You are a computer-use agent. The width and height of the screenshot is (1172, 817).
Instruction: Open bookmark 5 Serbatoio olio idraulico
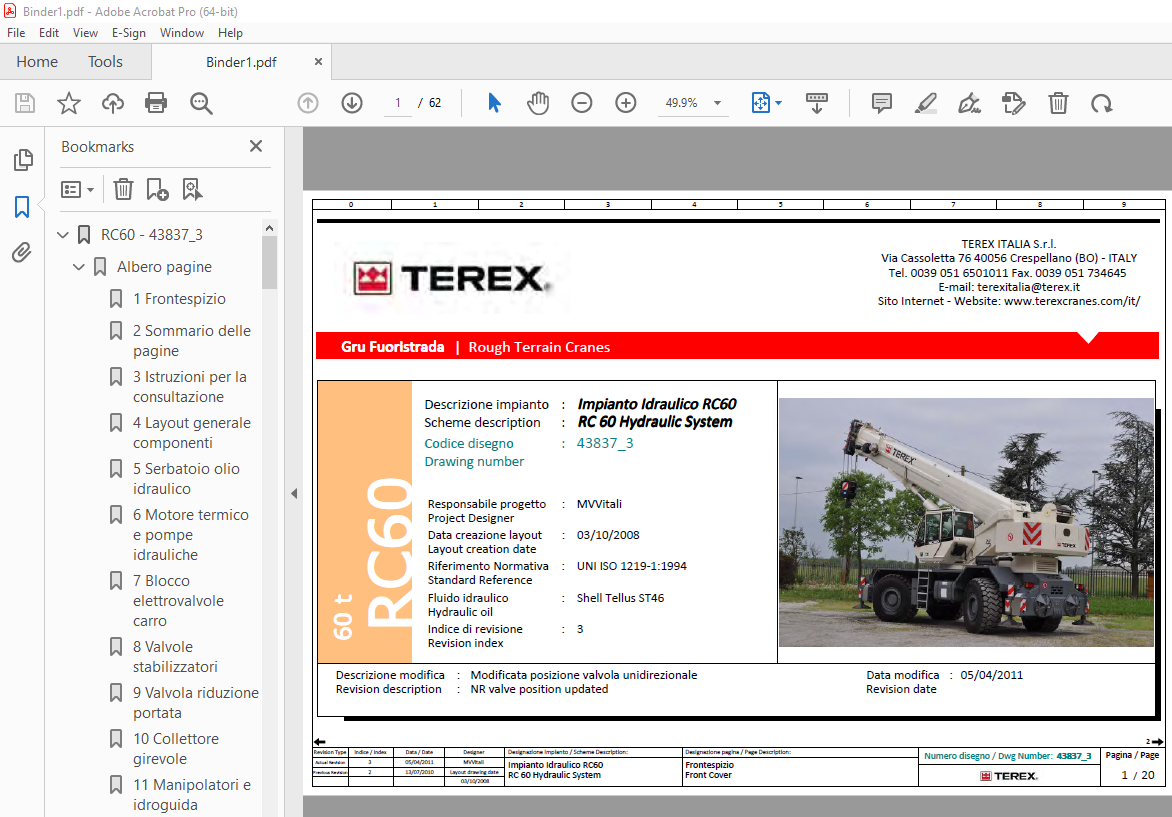point(186,478)
